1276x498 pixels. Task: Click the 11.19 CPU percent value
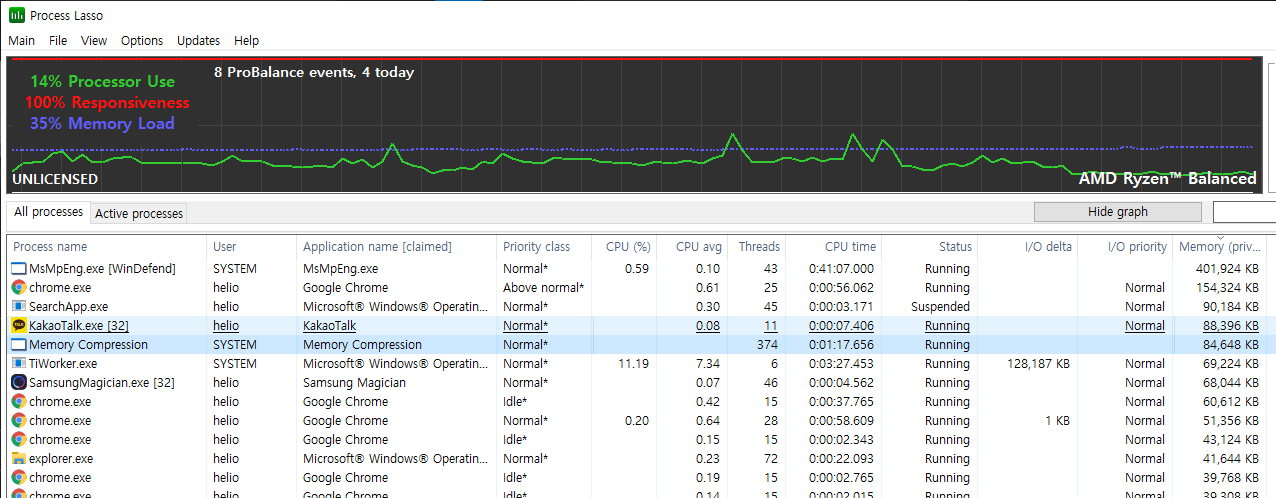pyautogui.click(x=634, y=363)
